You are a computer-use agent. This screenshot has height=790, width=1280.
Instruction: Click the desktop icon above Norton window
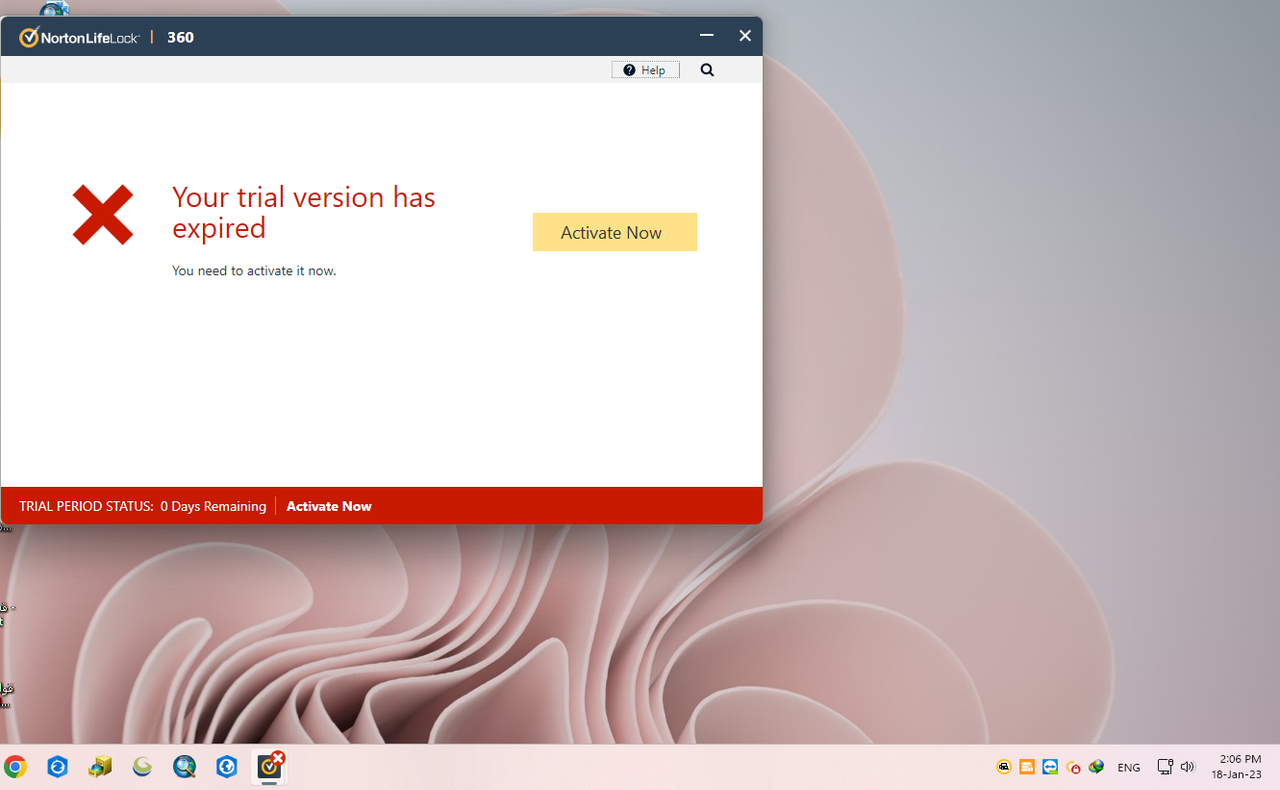point(56,9)
